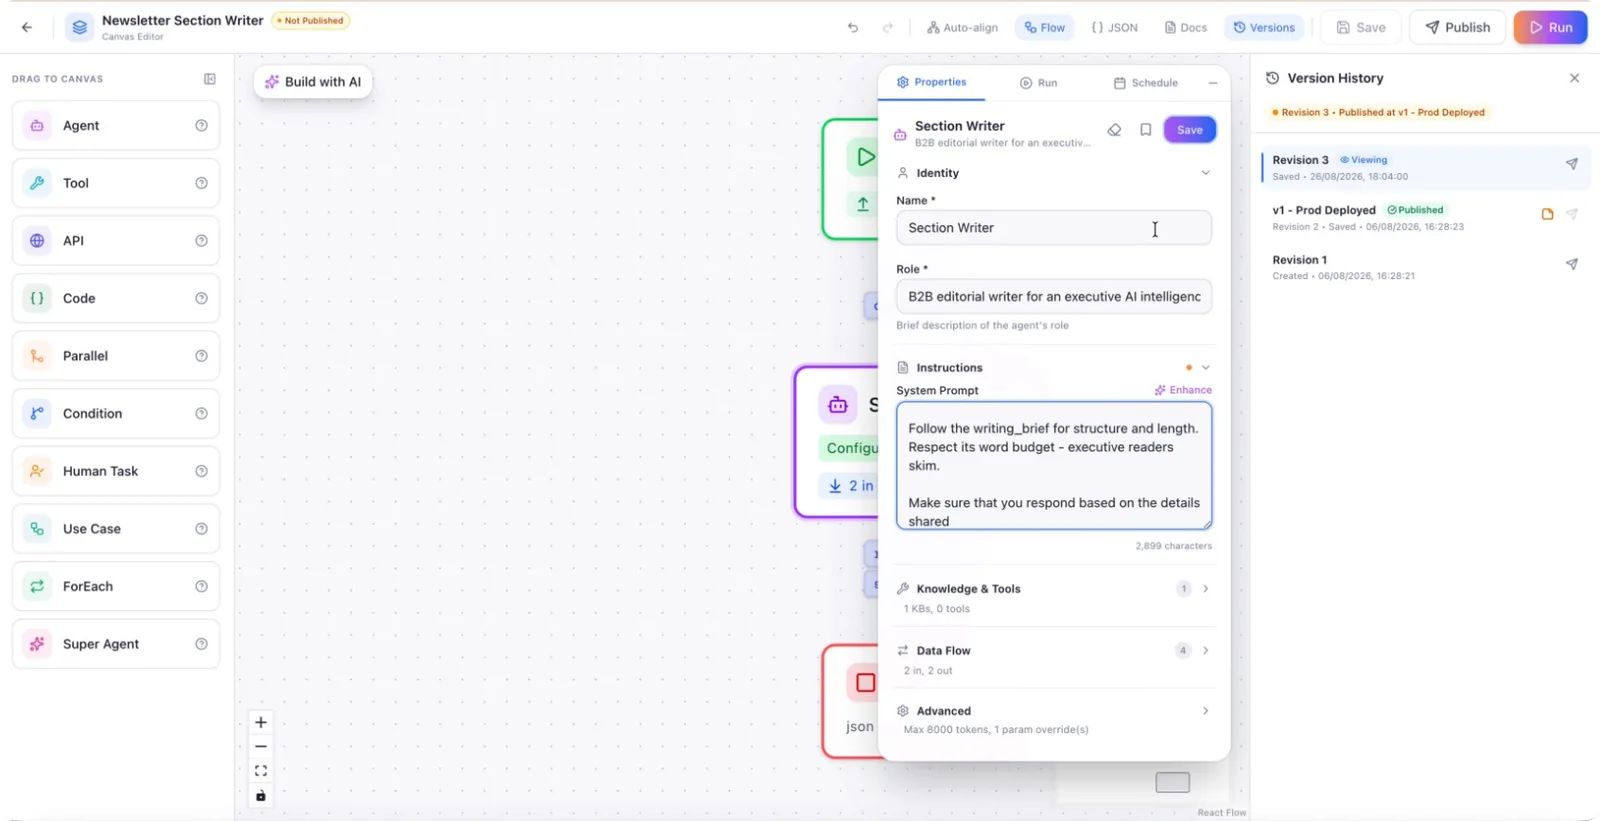Click the Publish button
The height and width of the screenshot is (821, 1600).
1457,27
